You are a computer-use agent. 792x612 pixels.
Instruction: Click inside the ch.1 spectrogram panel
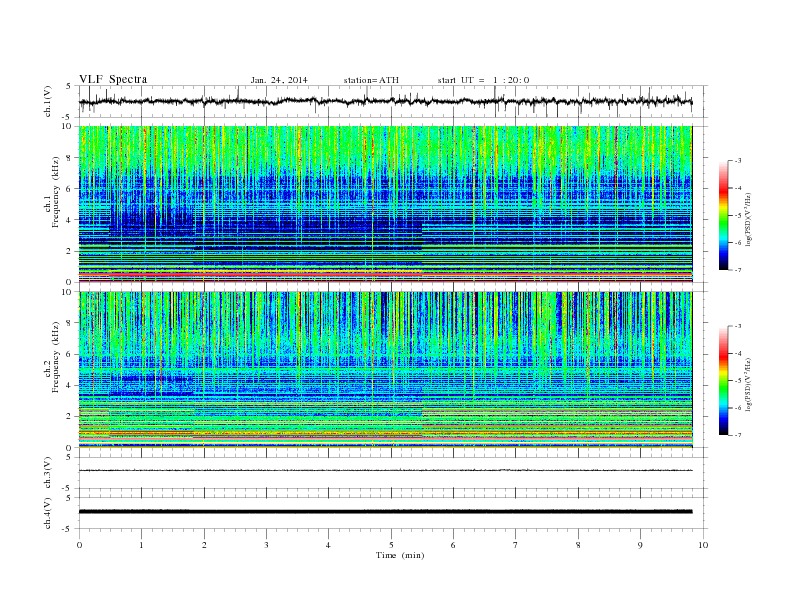[385, 204]
